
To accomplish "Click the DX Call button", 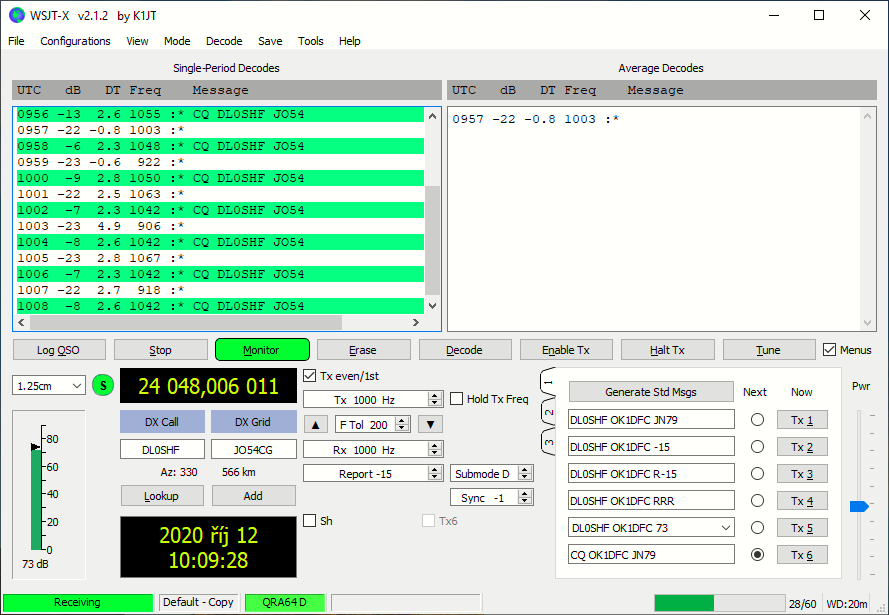I will (162, 422).
